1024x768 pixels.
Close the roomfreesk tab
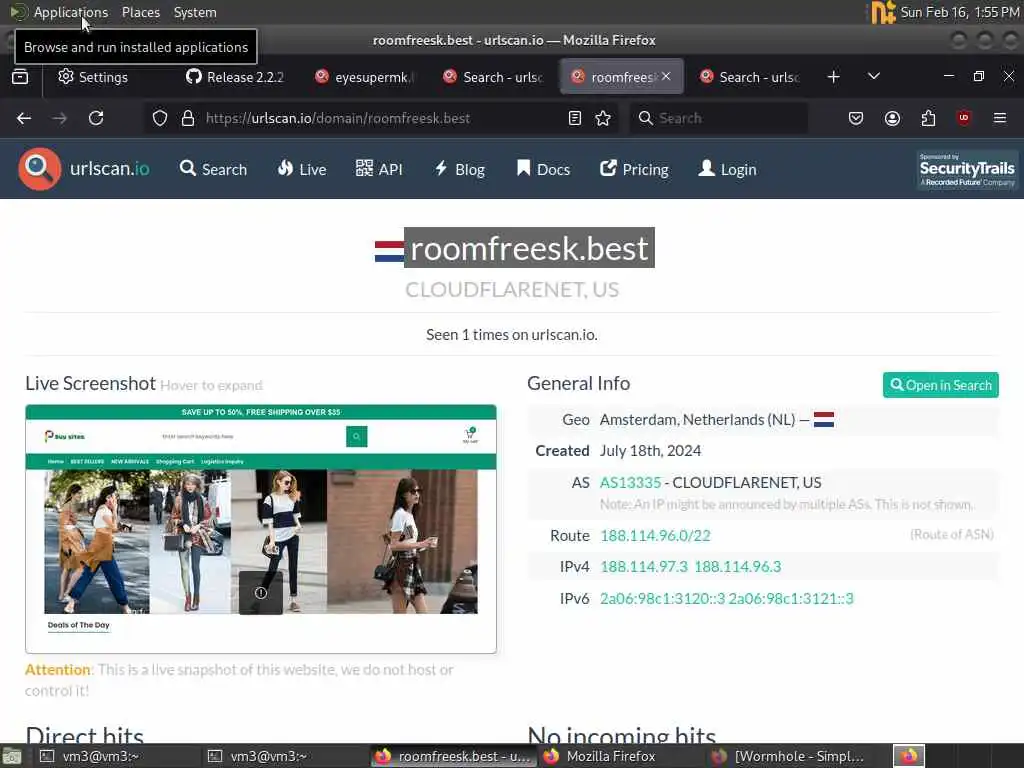point(665,76)
